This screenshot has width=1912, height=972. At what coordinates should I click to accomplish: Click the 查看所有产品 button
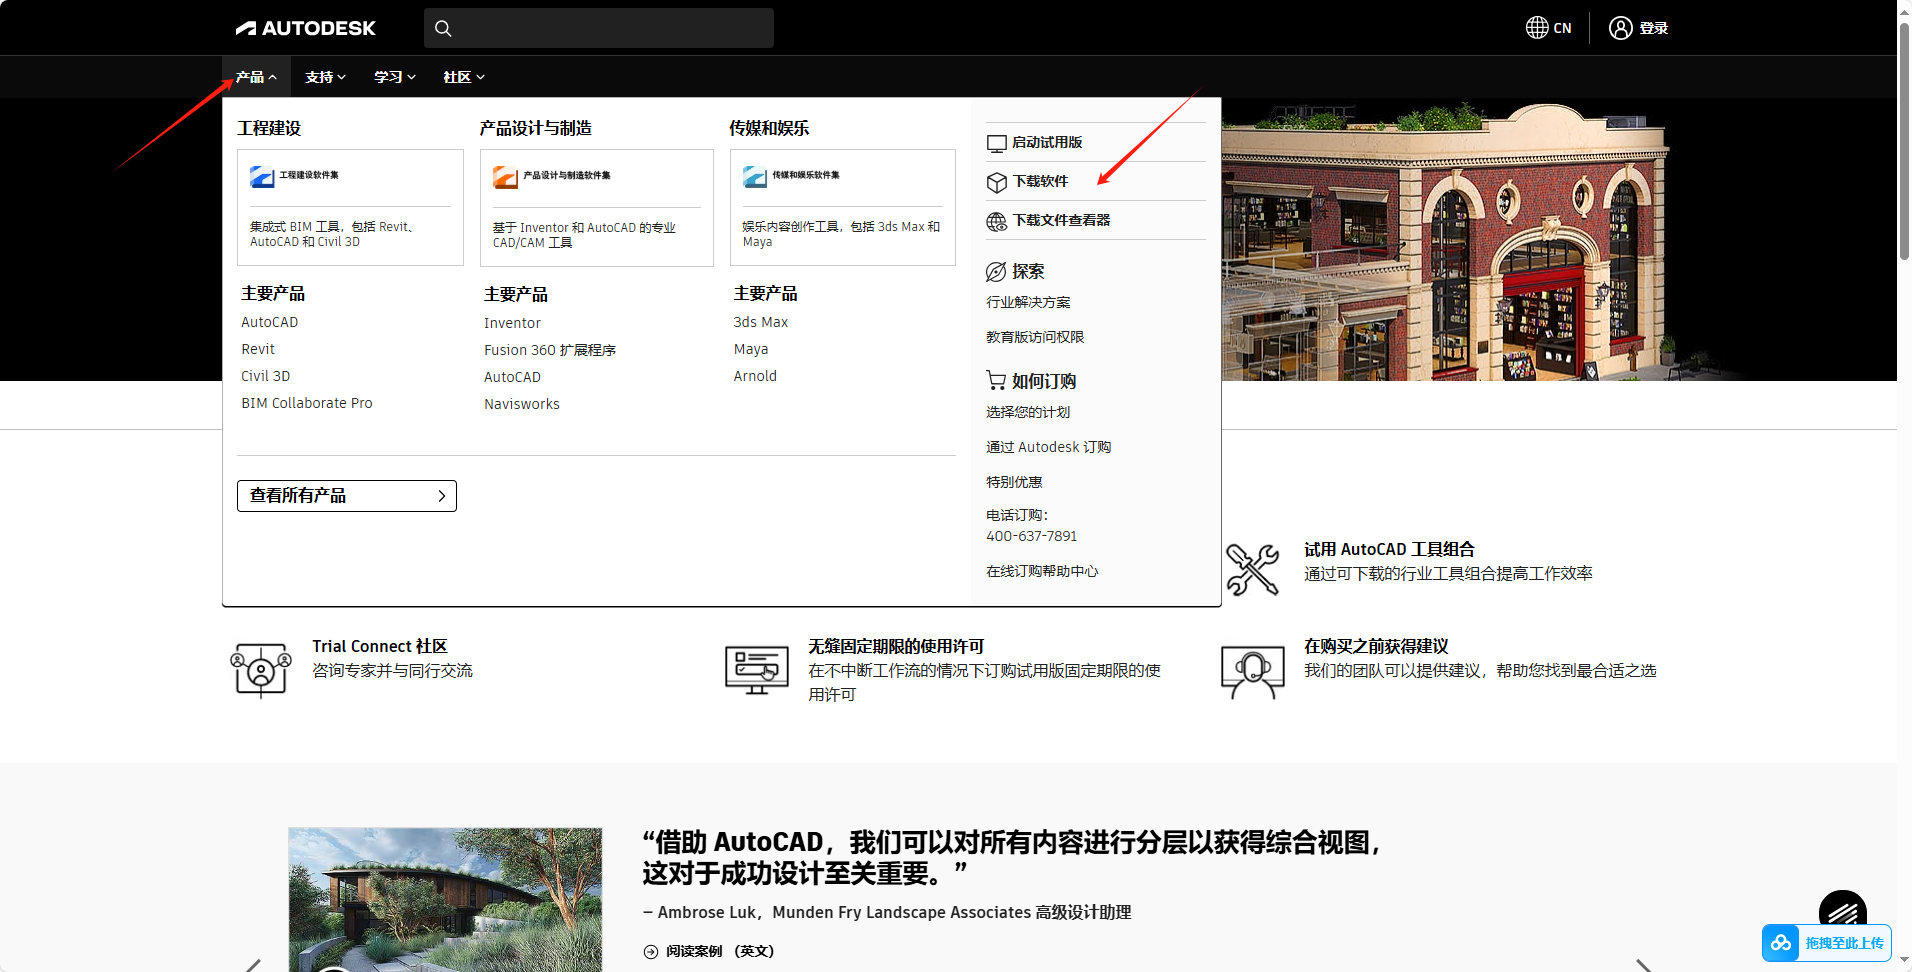coord(347,496)
